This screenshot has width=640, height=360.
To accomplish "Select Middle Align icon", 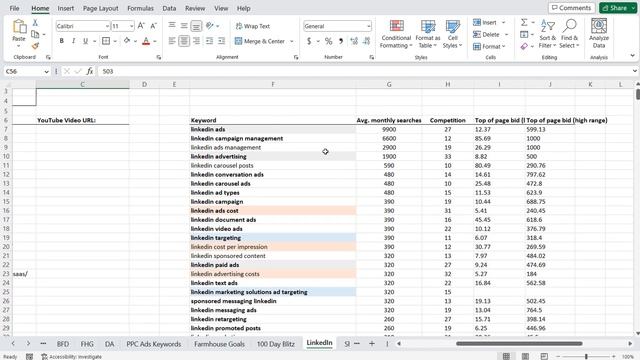I will [184, 26].
